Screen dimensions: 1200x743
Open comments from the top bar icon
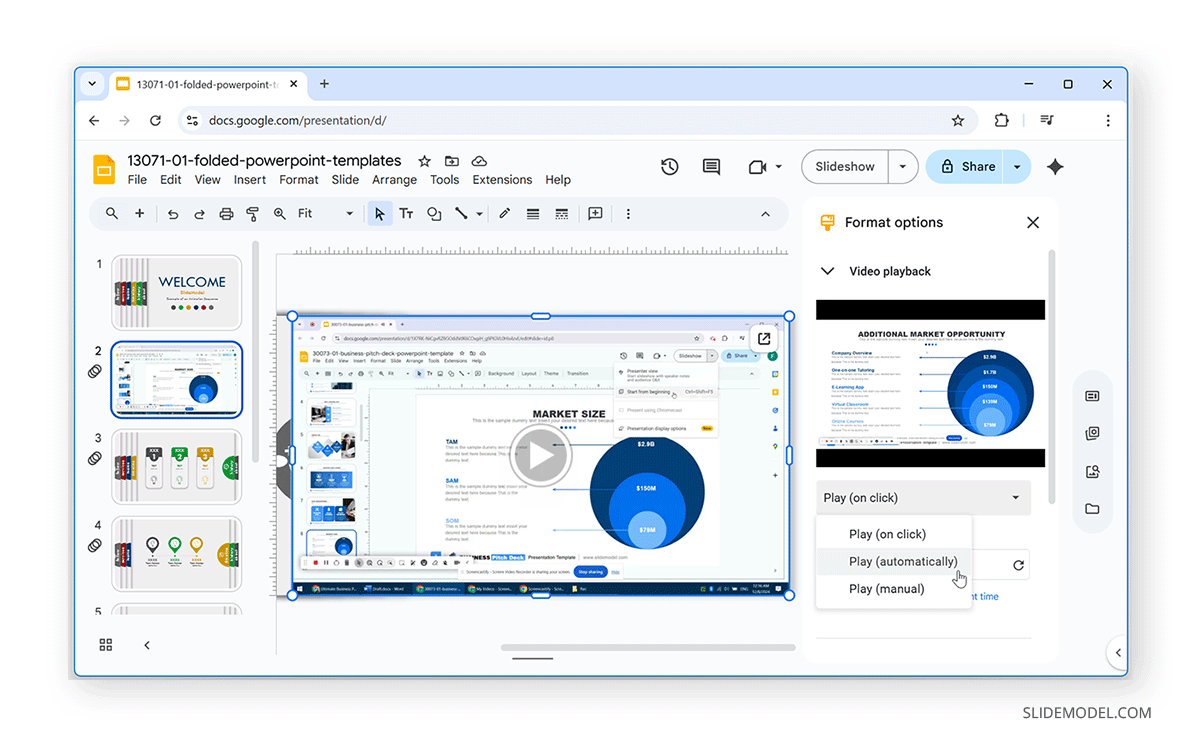(x=711, y=166)
